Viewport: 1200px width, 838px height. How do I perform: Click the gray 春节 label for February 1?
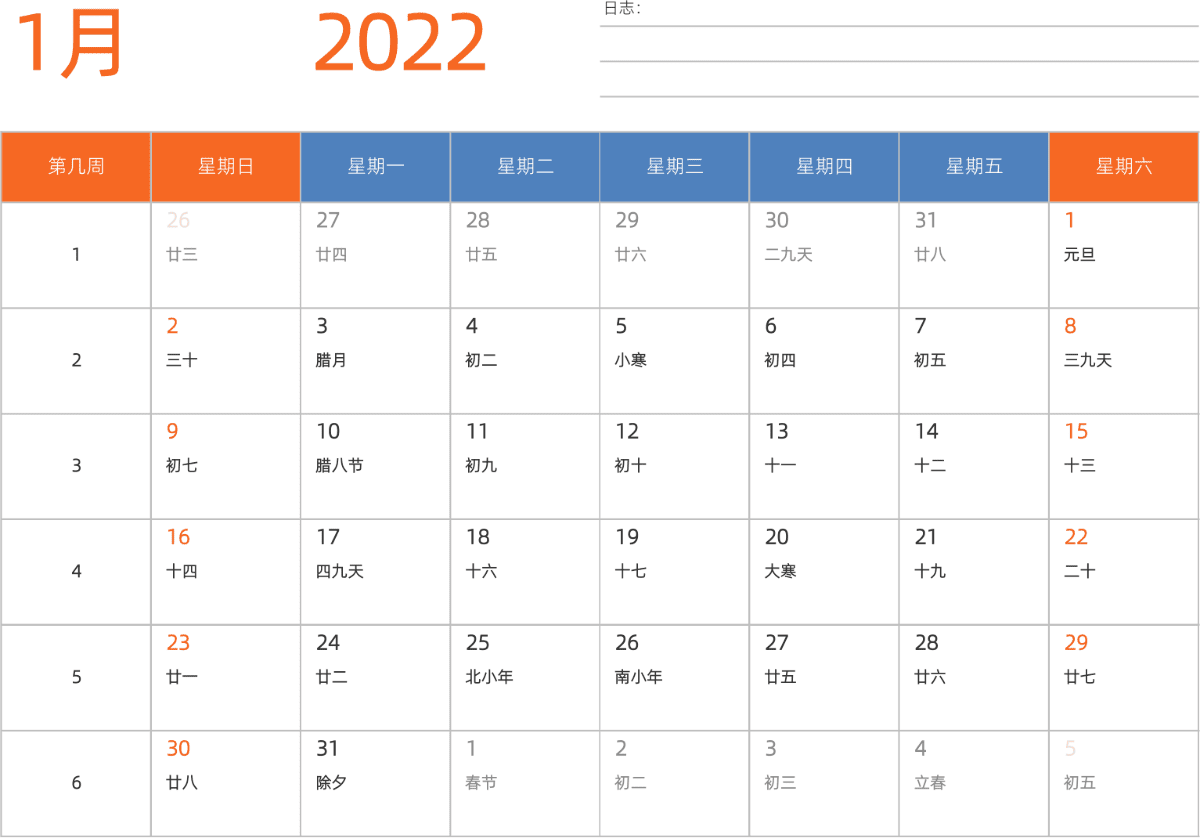(481, 783)
